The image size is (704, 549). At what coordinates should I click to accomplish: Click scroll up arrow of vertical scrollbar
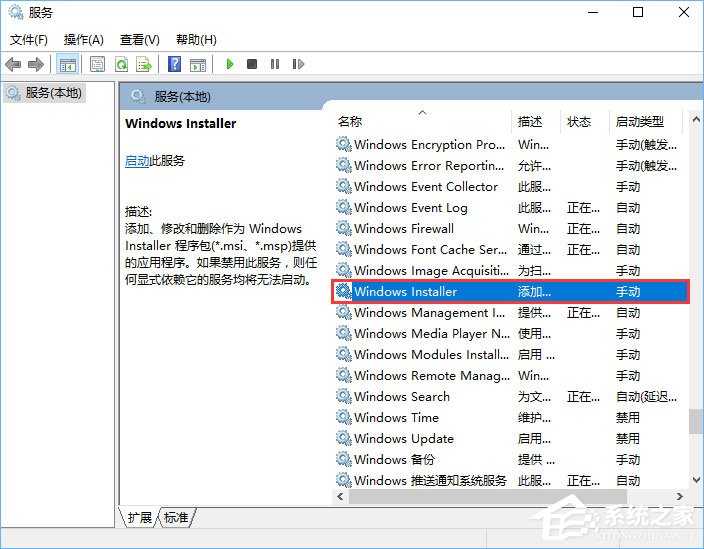tap(696, 119)
